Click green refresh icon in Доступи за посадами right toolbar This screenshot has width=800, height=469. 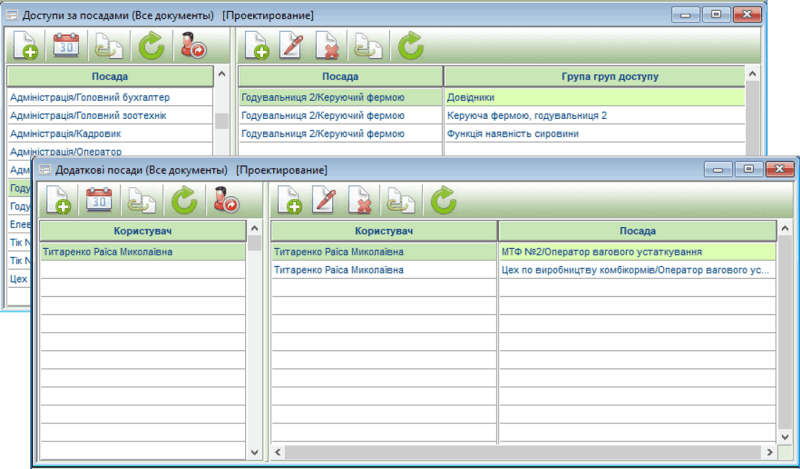[410, 45]
